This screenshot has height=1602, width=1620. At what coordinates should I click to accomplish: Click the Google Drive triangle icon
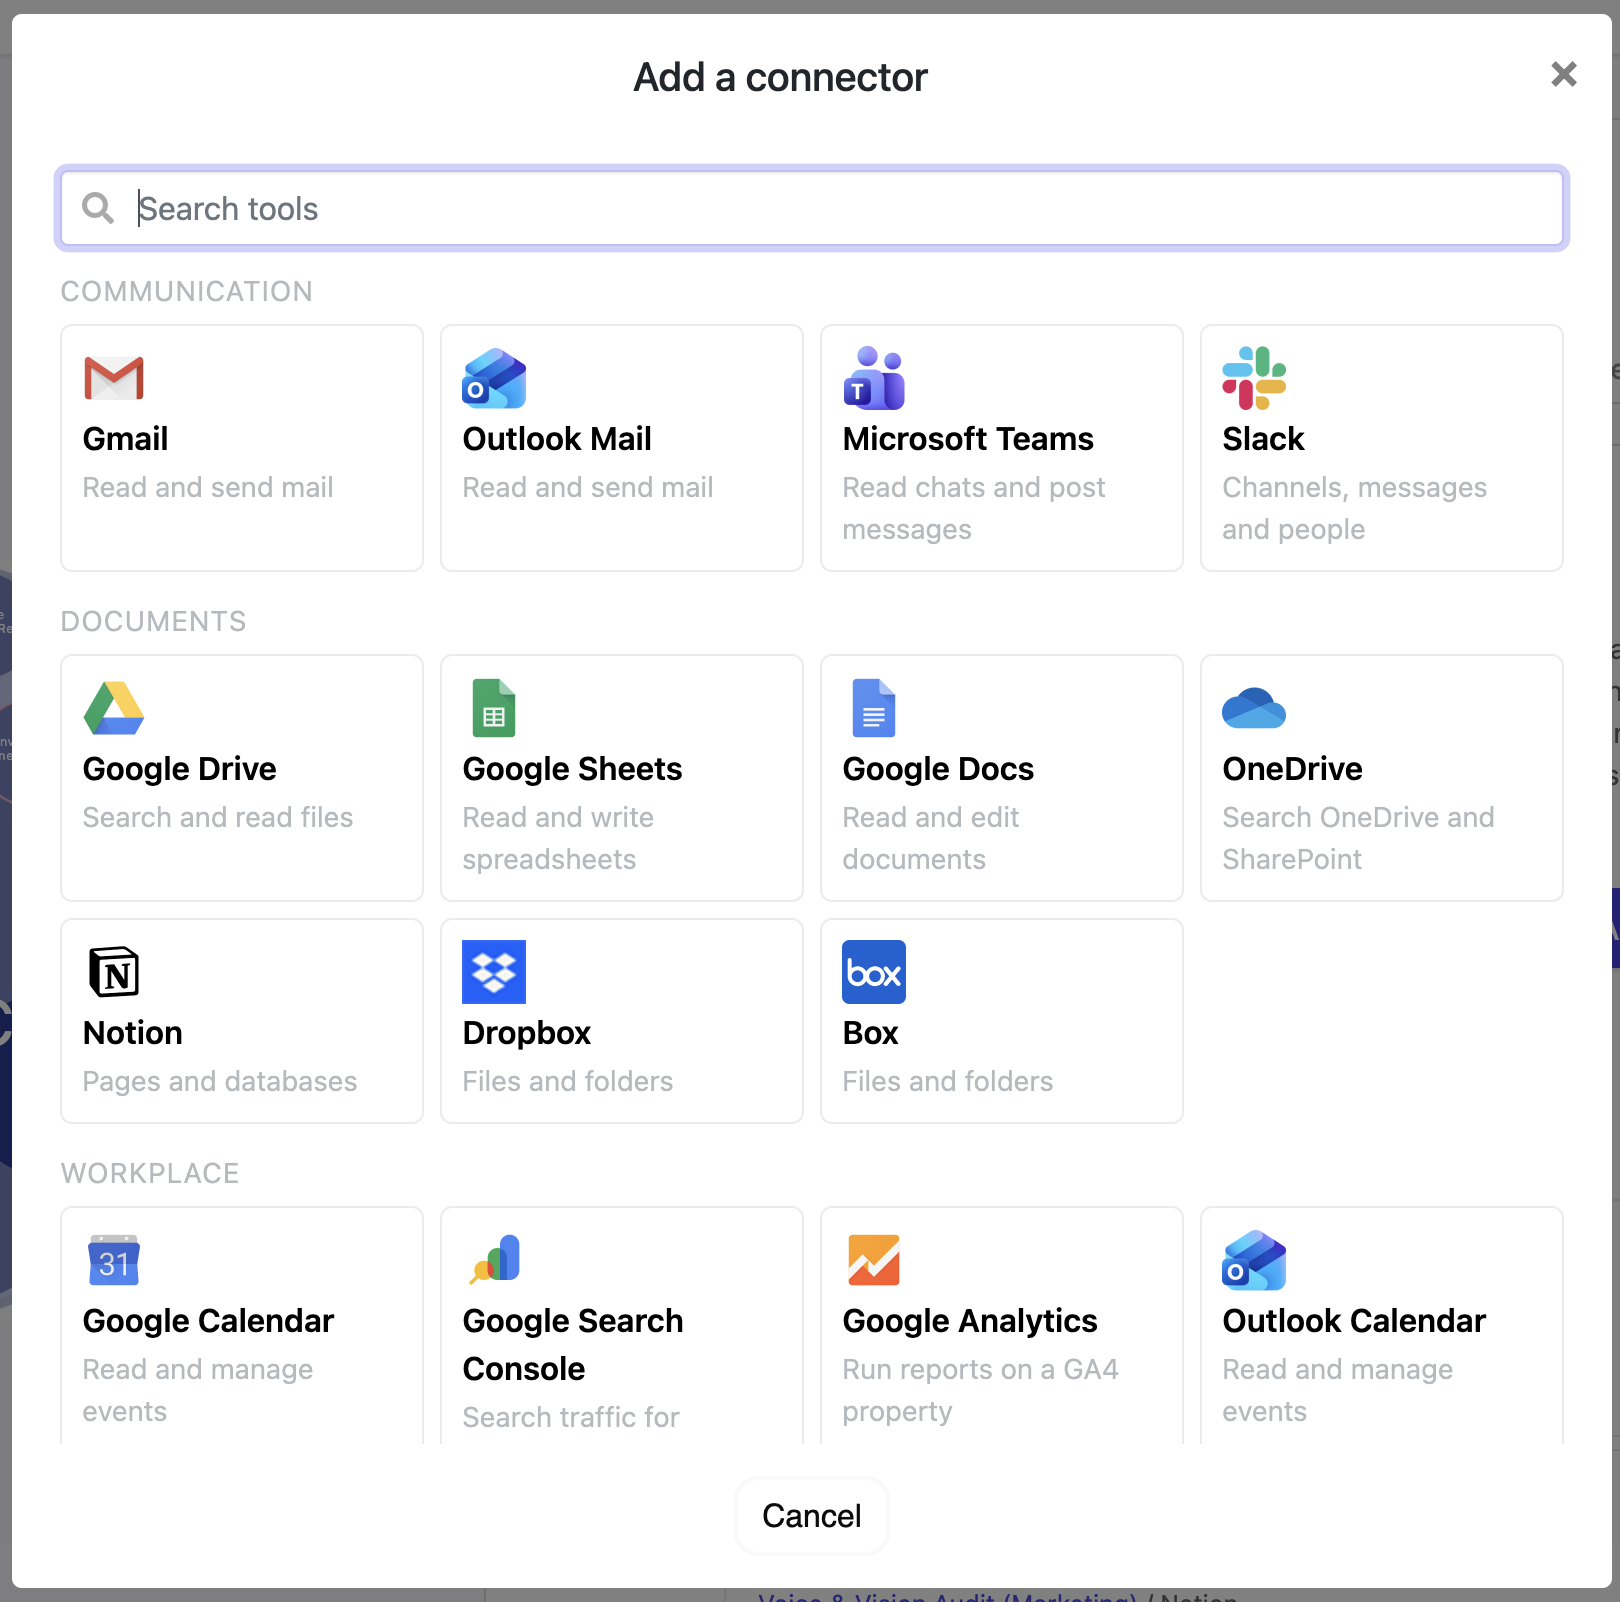(114, 708)
